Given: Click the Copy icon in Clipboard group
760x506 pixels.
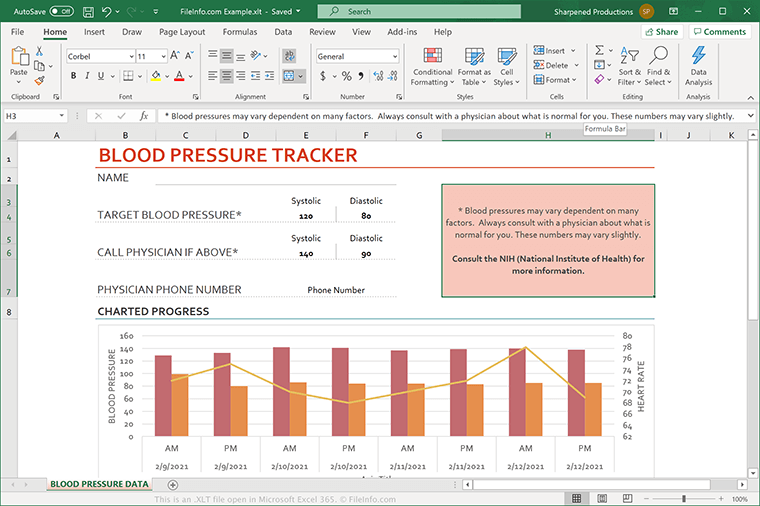Looking at the screenshot, I should coord(39,65).
